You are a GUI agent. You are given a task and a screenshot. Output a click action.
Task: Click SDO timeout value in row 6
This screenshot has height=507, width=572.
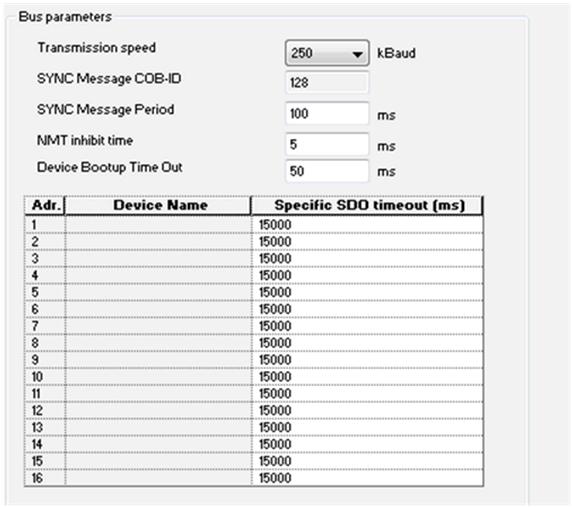(367, 309)
